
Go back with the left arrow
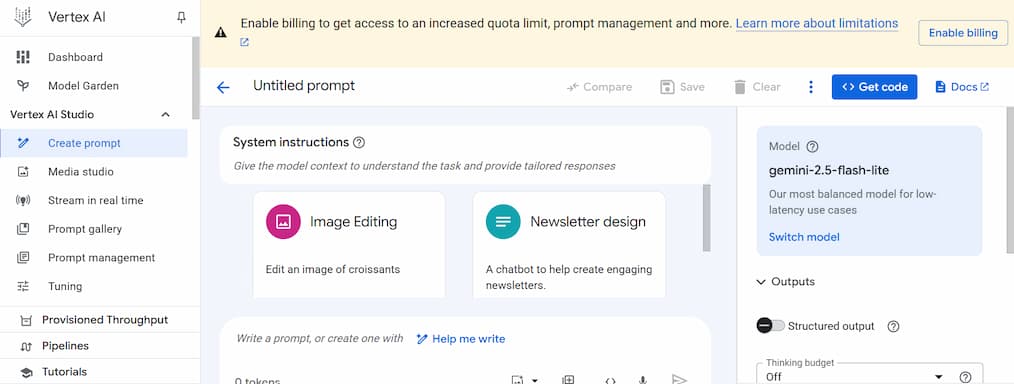pos(223,87)
